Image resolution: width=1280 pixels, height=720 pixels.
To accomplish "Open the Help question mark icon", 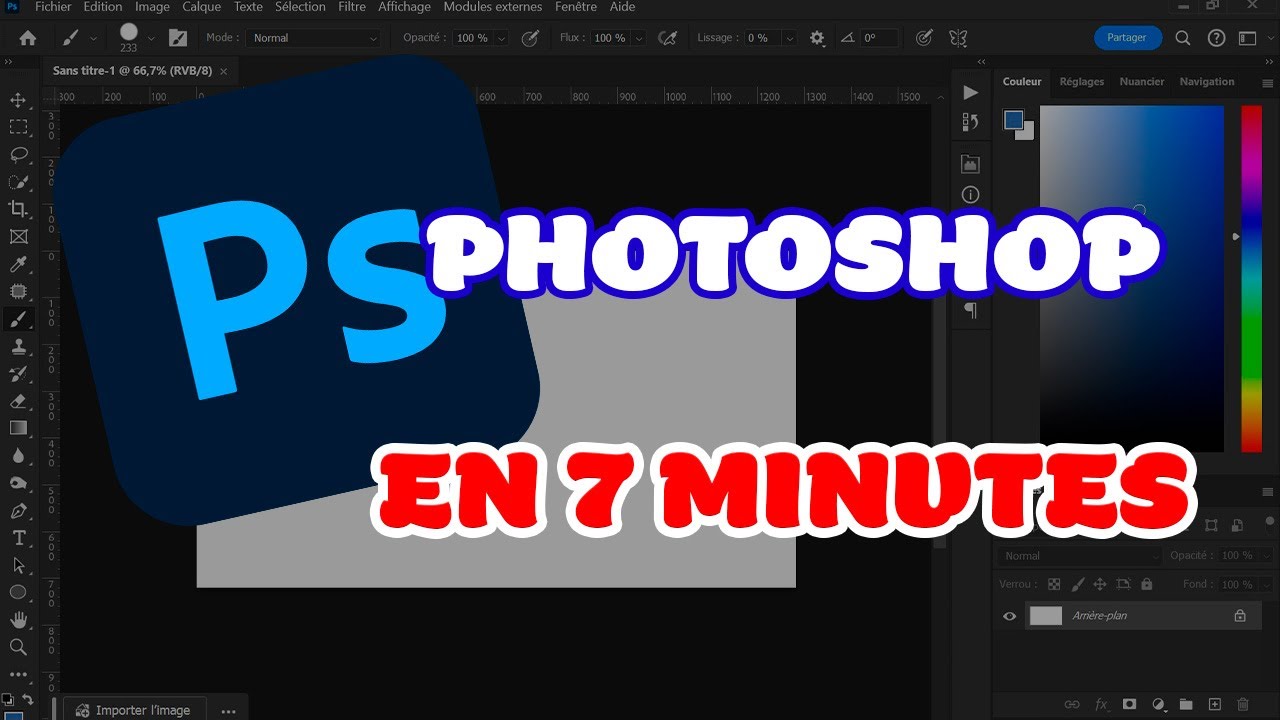I will point(1216,38).
